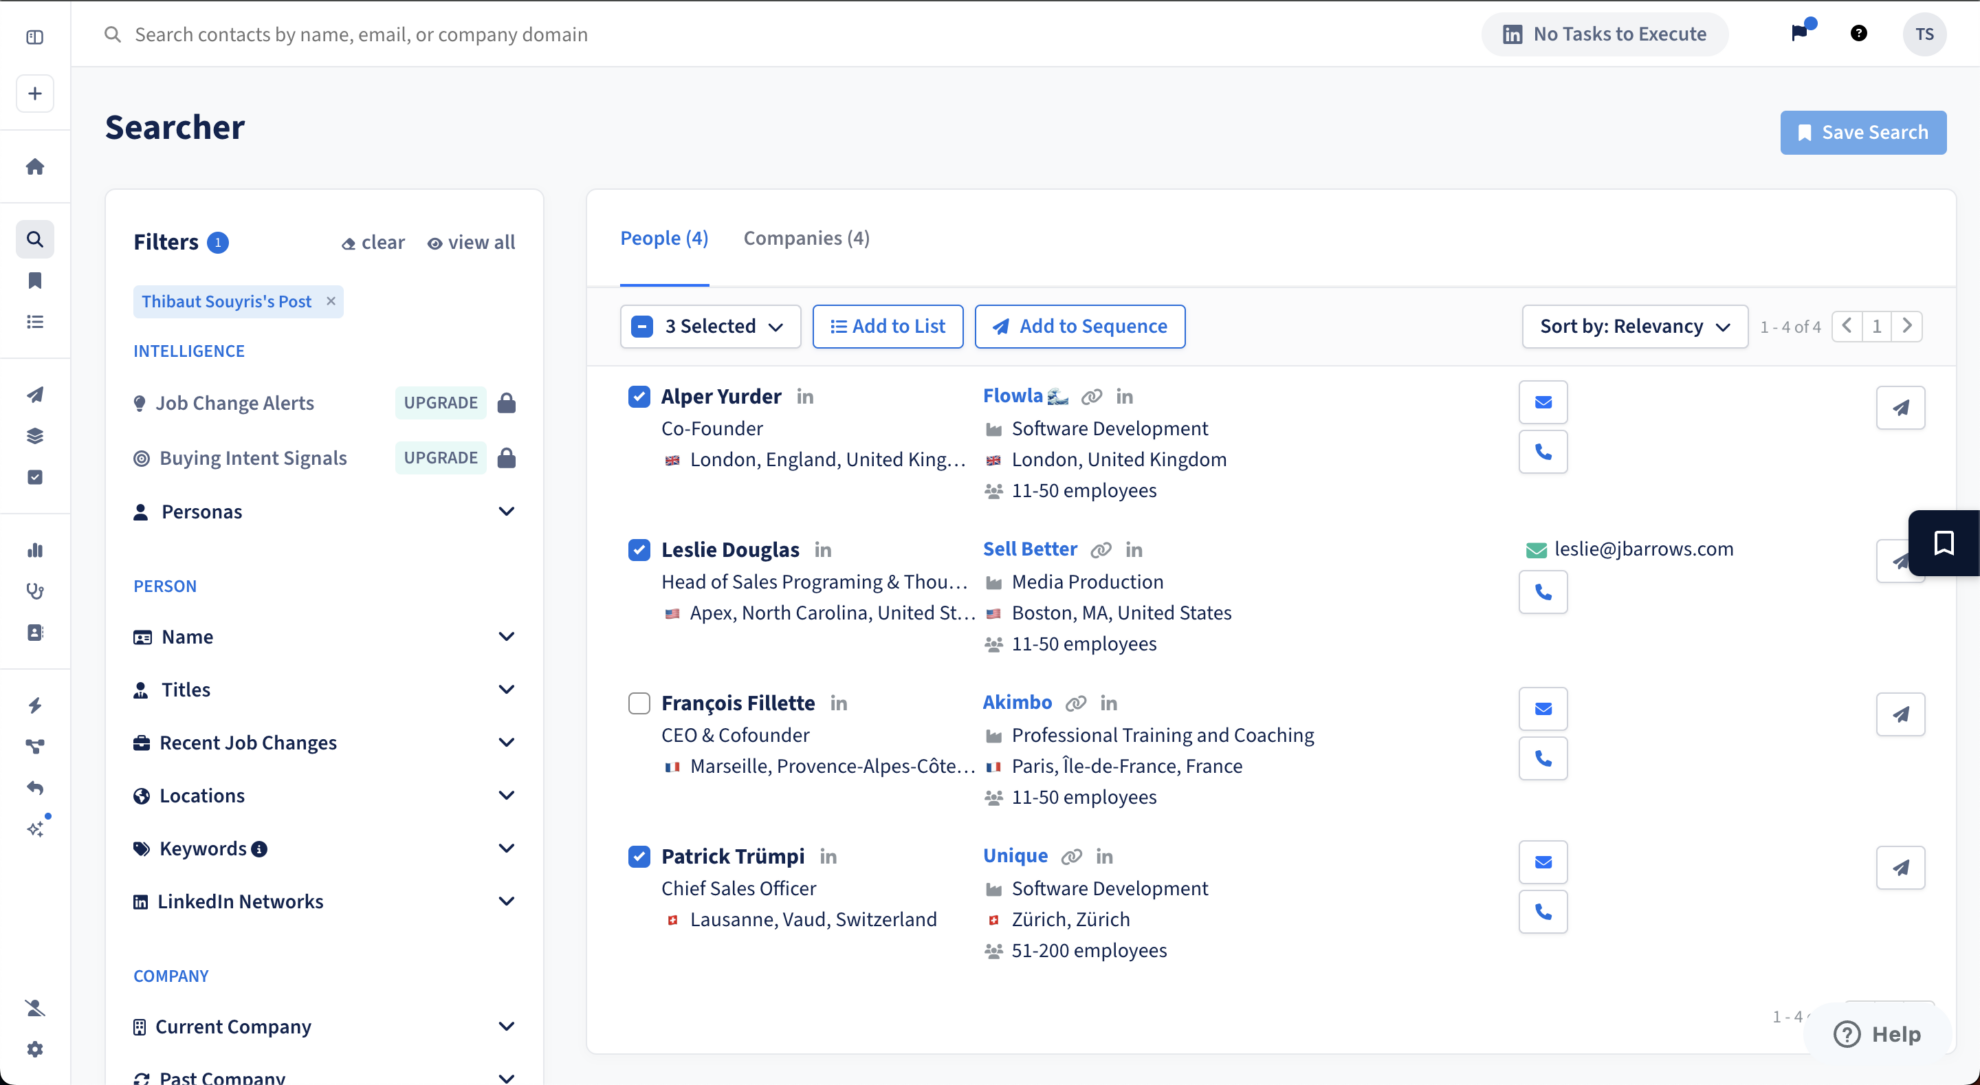Image resolution: width=1980 pixels, height=1085 pixels.
Task: Open the Home page from the sidebar
Action: point(35,166)
